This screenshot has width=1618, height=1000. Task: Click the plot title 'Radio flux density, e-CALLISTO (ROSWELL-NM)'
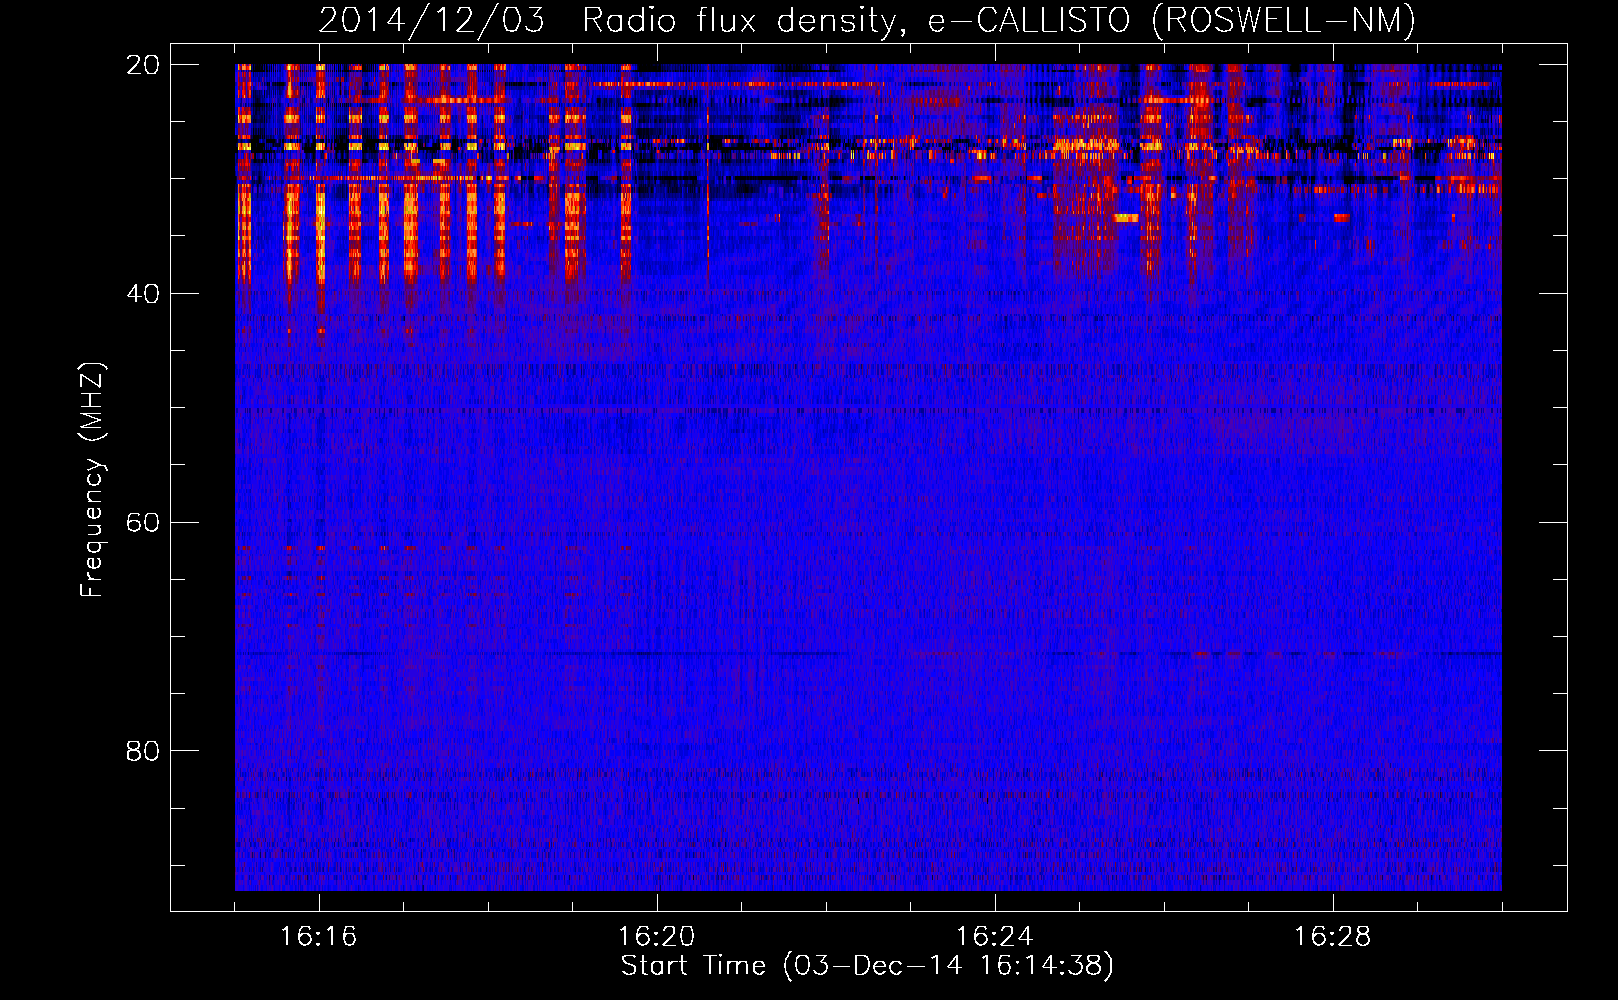(x=999, y=21)
